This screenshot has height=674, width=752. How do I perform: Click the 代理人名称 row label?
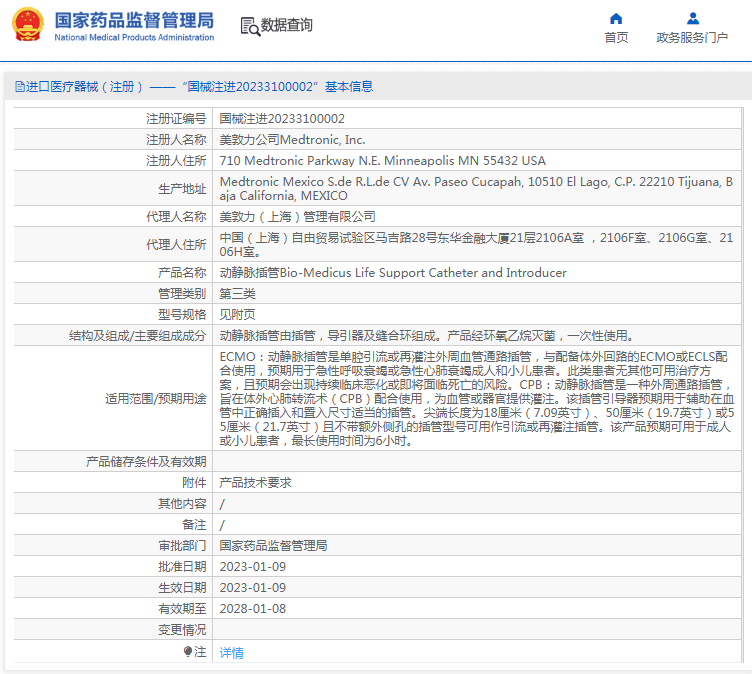[176, 217]
